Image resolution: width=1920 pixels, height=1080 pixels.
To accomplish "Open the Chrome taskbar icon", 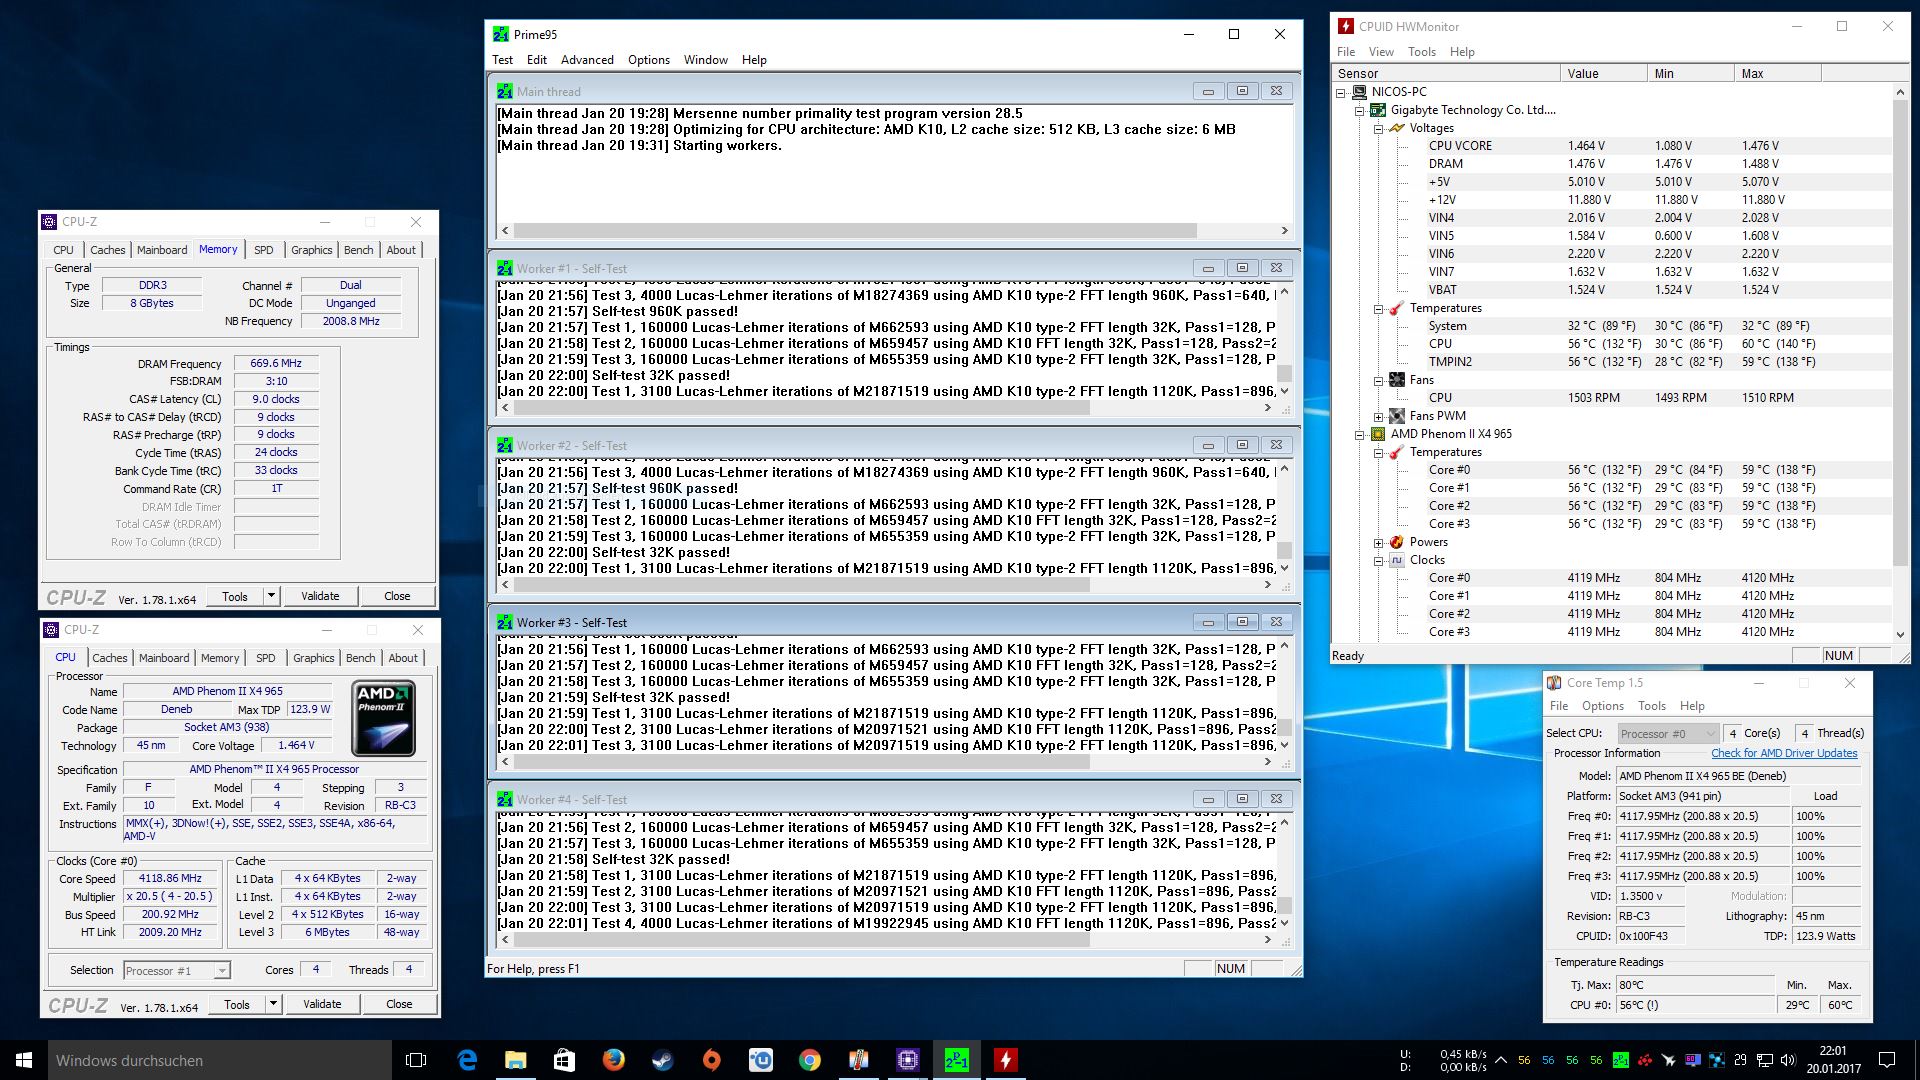I will 809,1060.
